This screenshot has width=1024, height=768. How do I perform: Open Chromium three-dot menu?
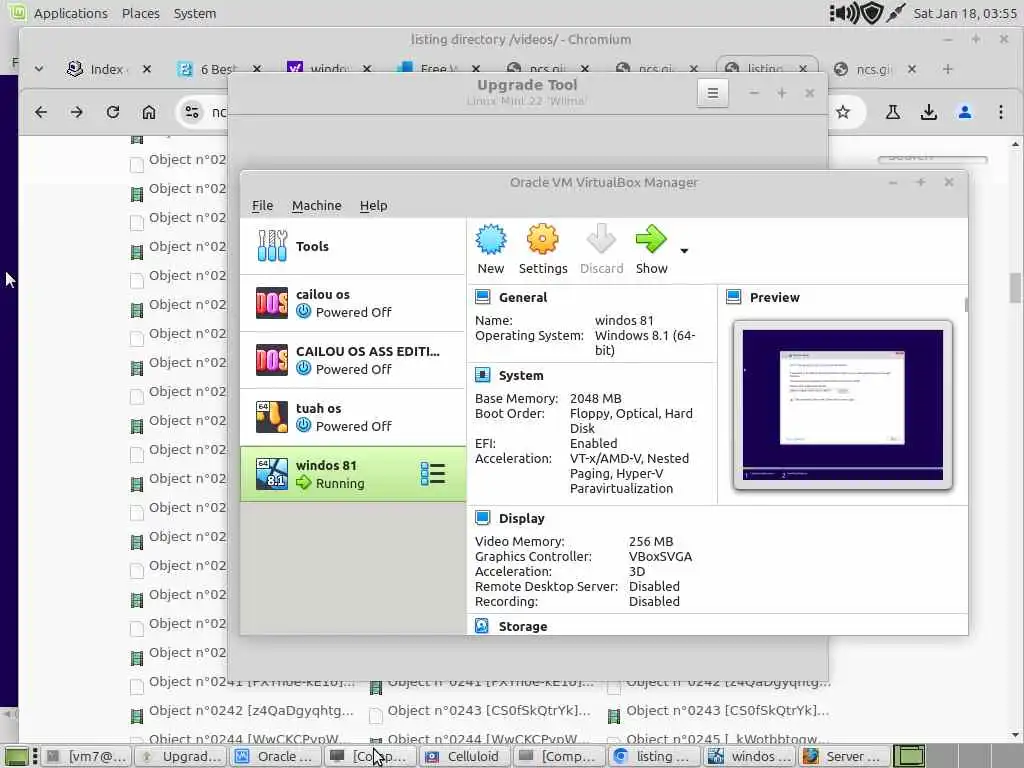pyautogui.click(x=1000, y=112)
